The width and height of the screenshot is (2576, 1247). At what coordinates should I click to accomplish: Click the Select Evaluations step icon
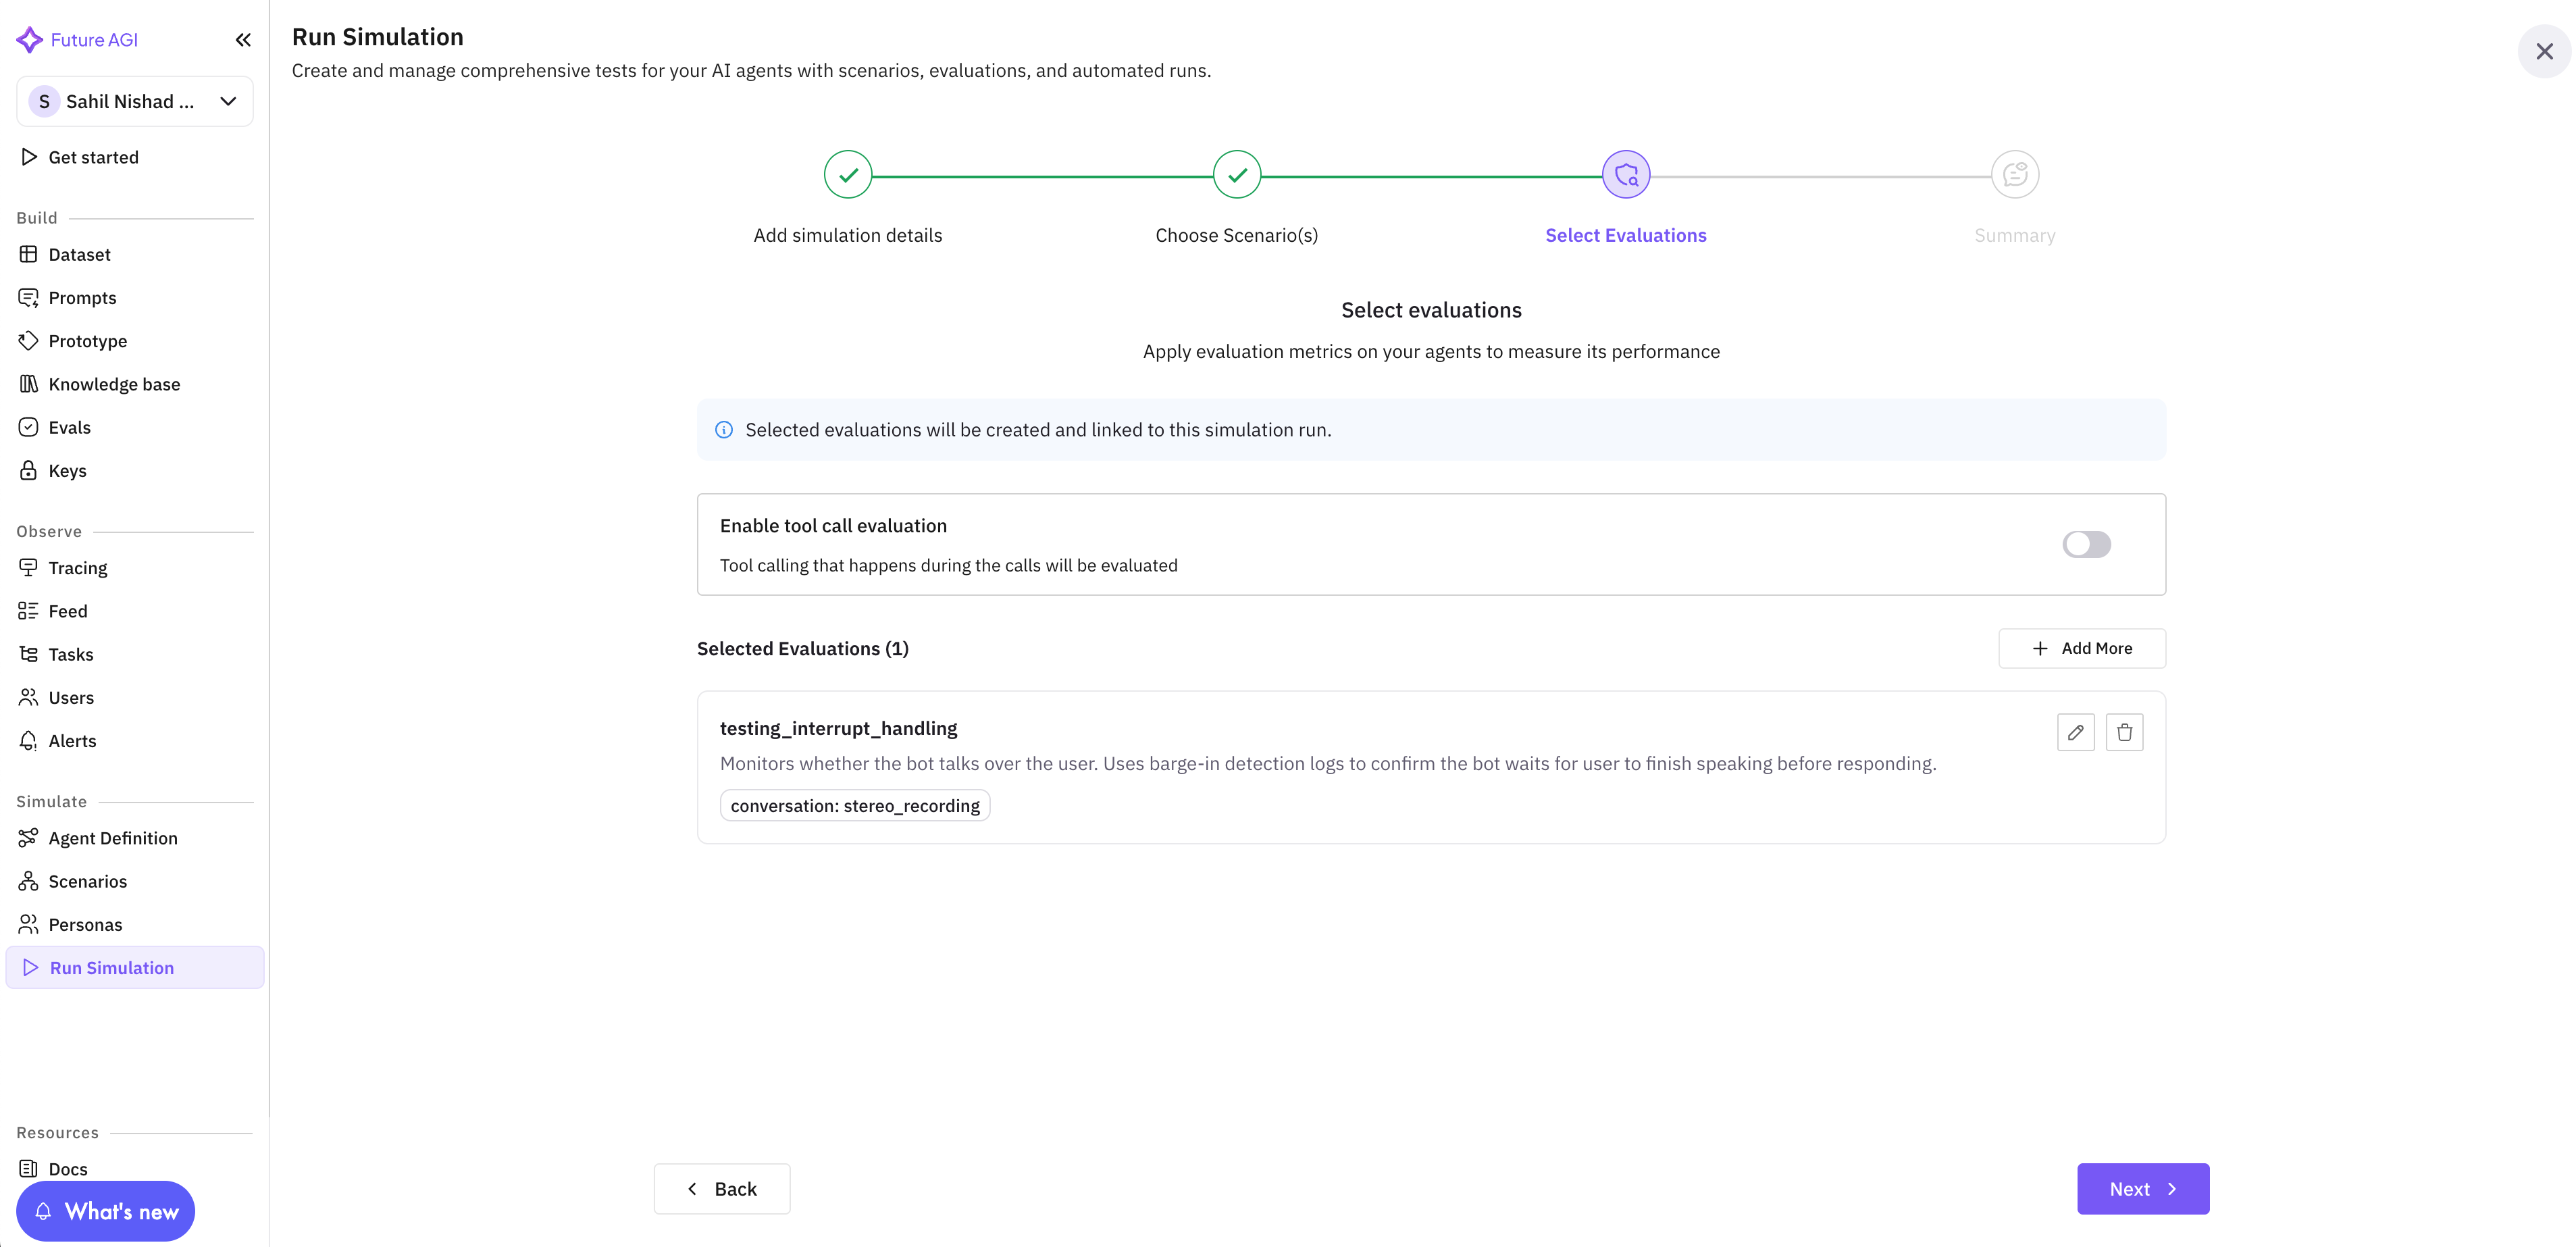pyautogui.click(x=1625, y=175)
